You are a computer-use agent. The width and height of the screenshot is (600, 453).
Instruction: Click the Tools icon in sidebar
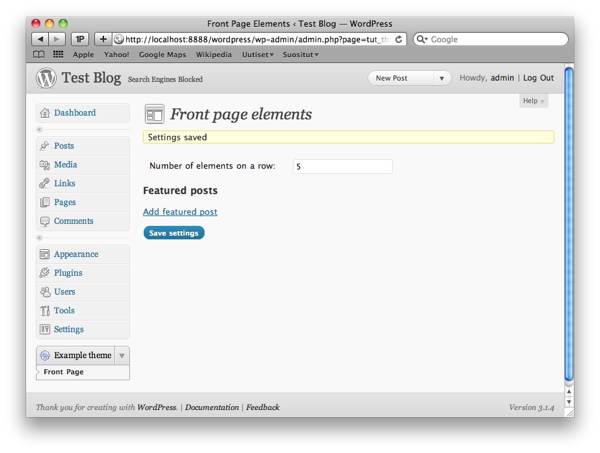45,311
